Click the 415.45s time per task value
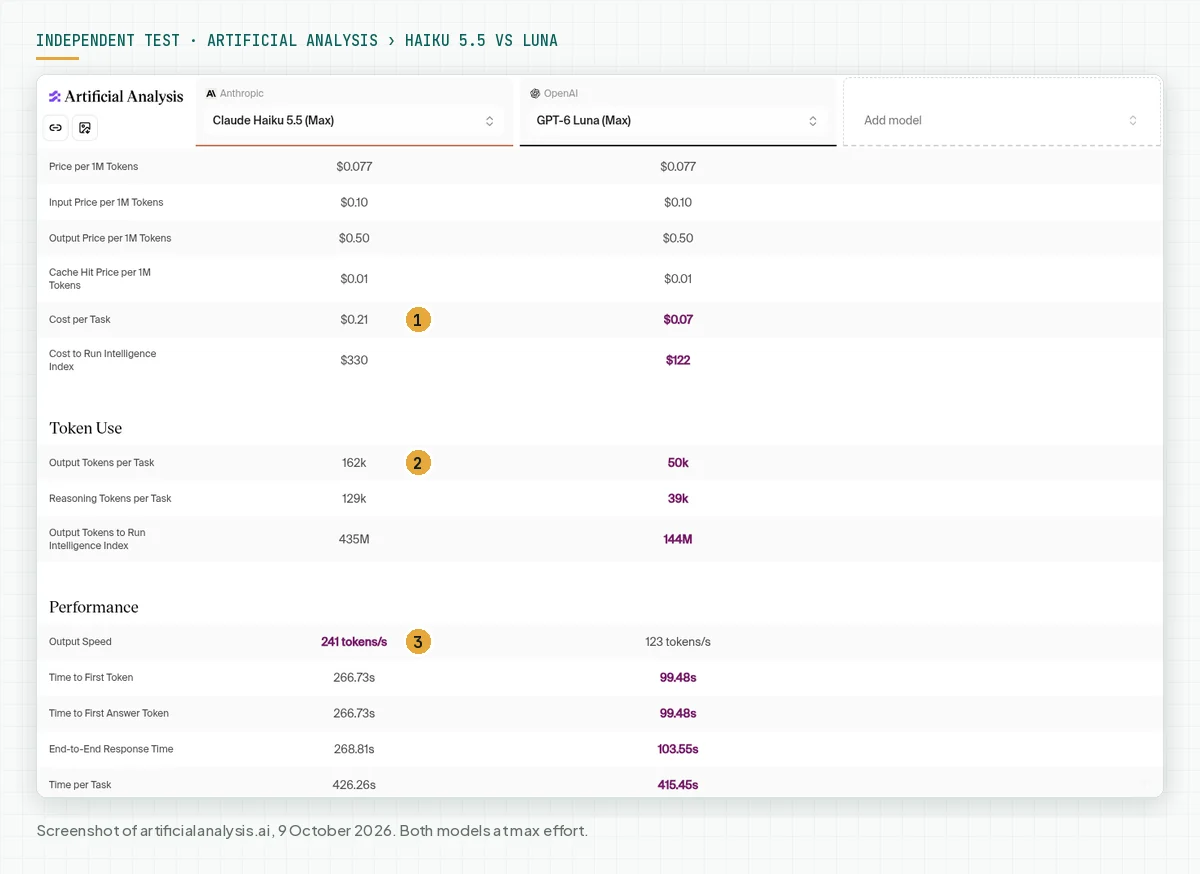 click(x=678, y=786)
